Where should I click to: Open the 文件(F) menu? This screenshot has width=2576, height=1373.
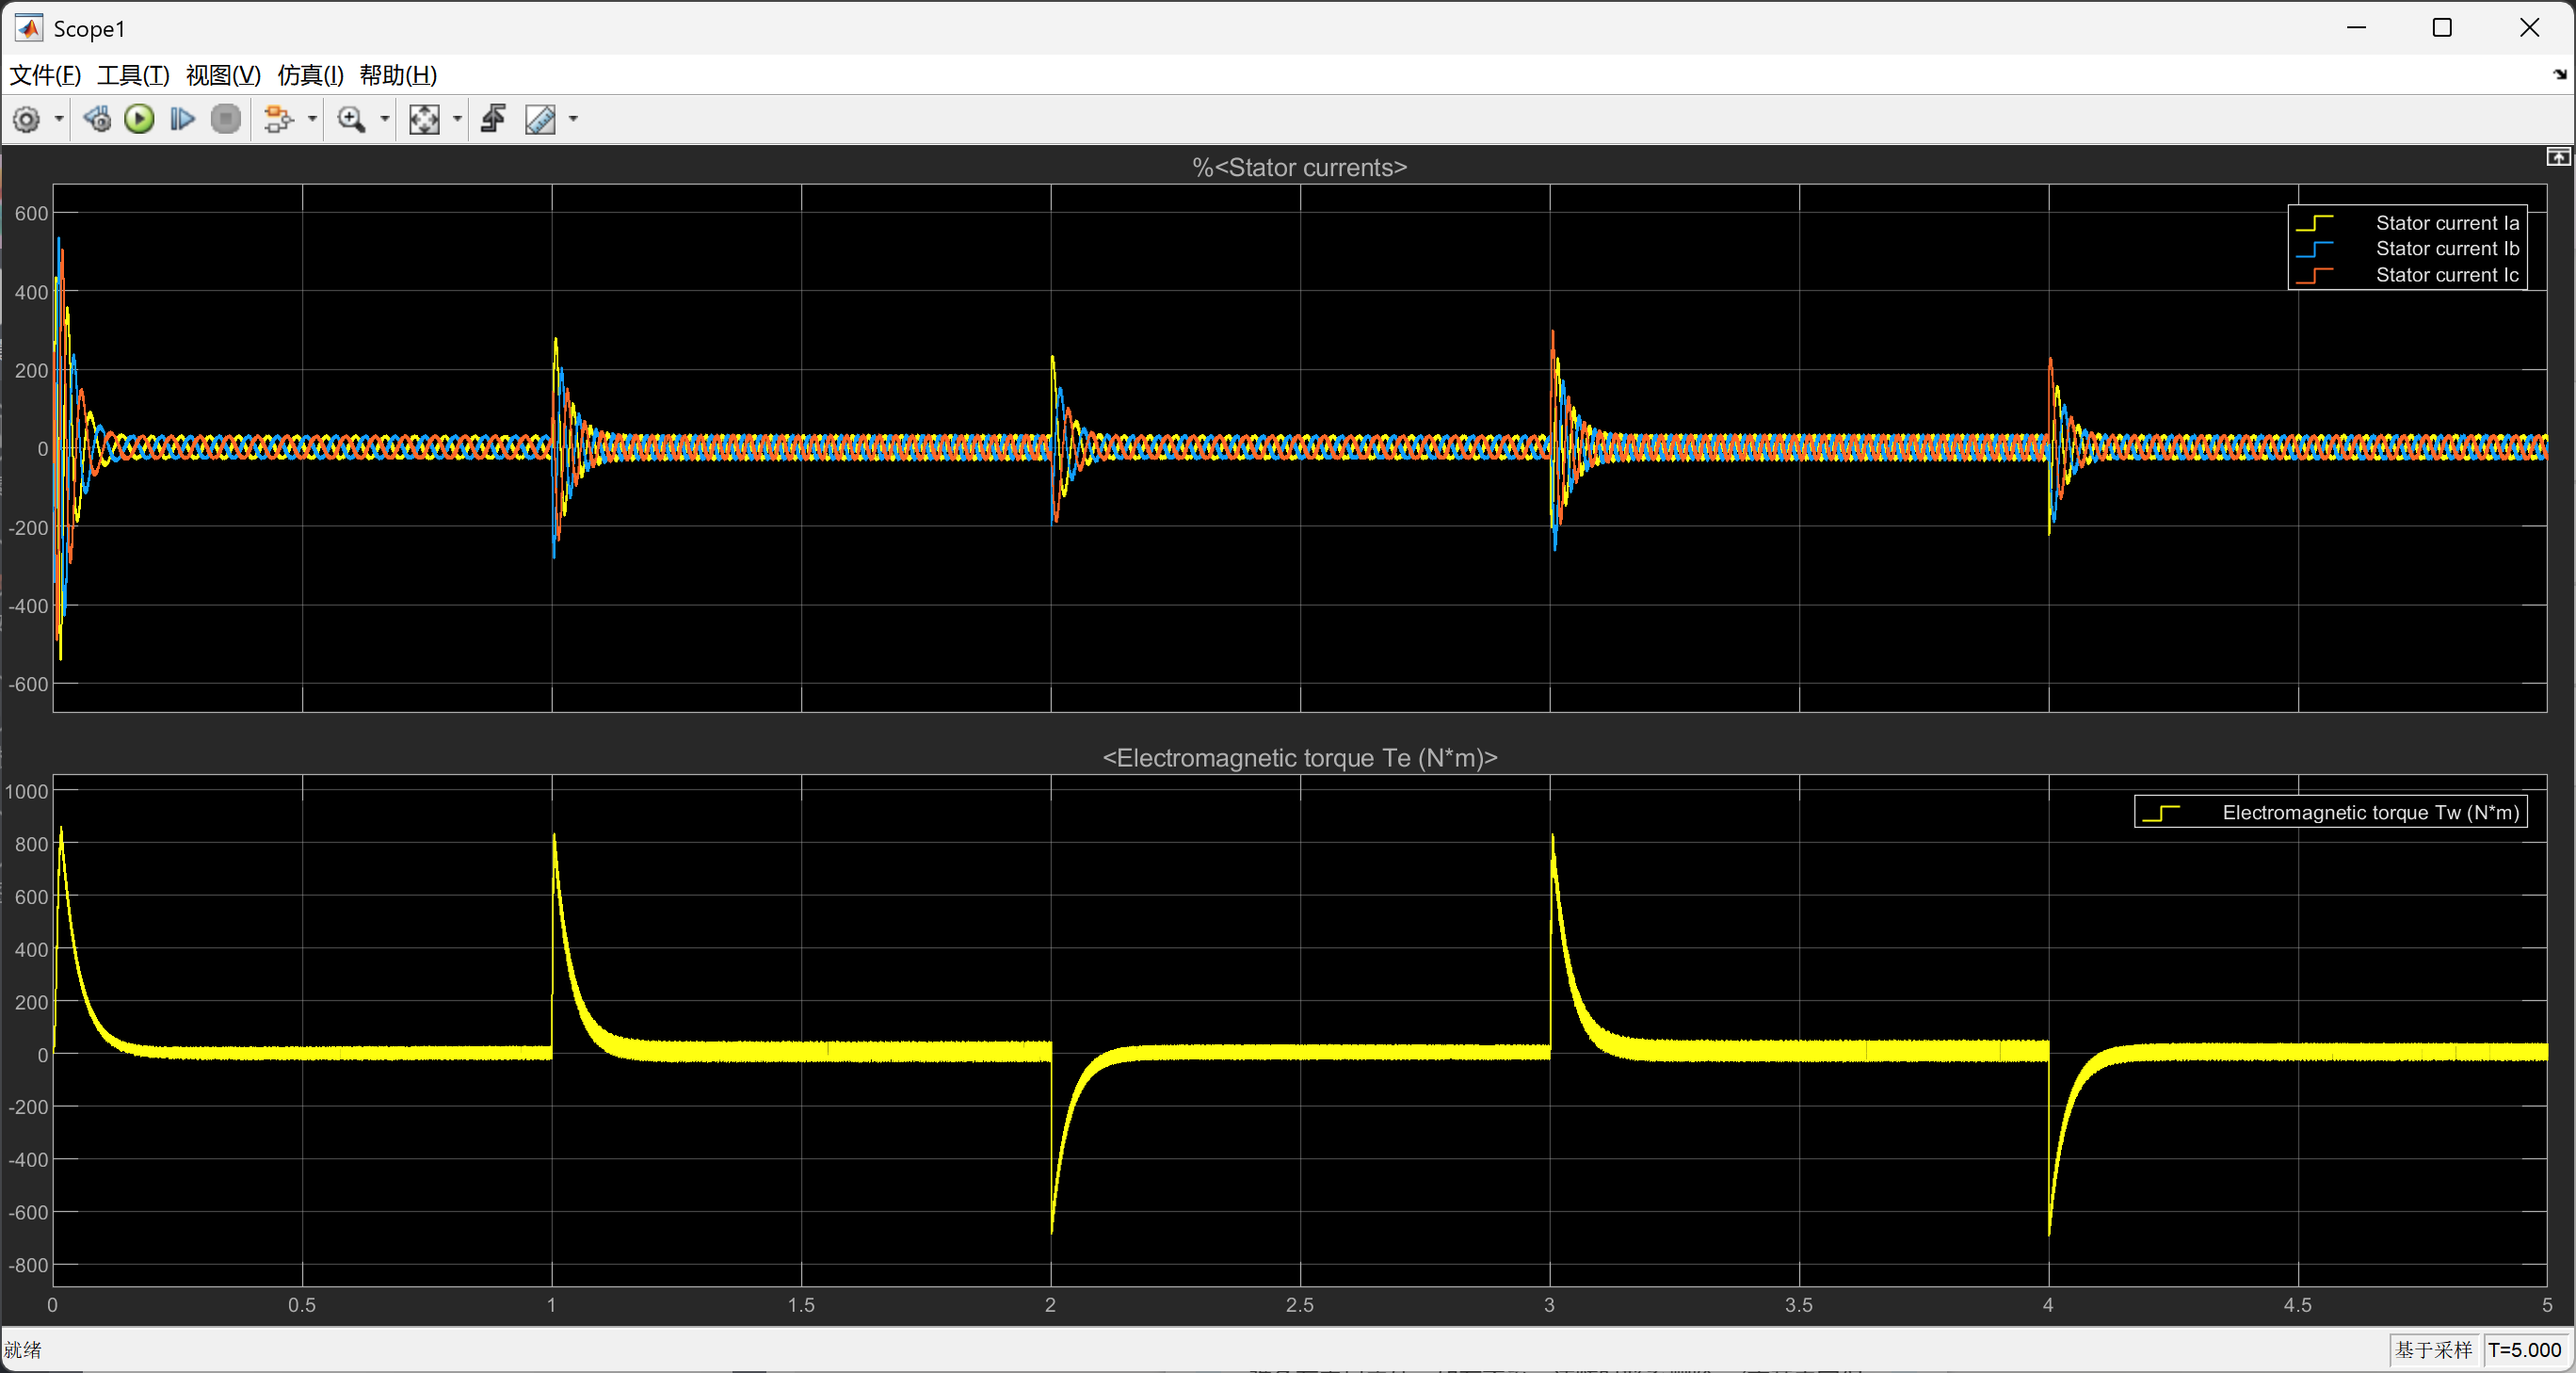tap(44, 75)
